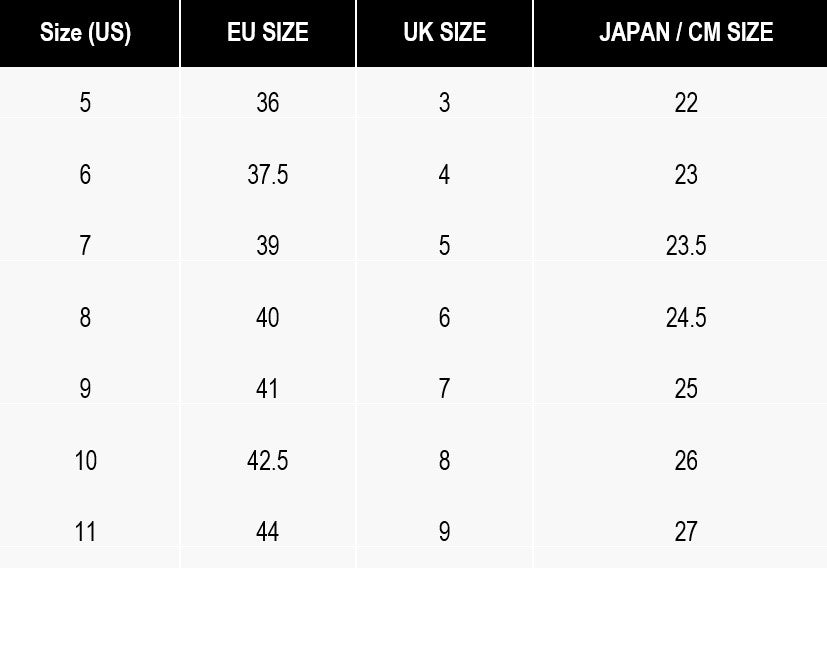Click the Size (US) column header

[x=85, y=32]
